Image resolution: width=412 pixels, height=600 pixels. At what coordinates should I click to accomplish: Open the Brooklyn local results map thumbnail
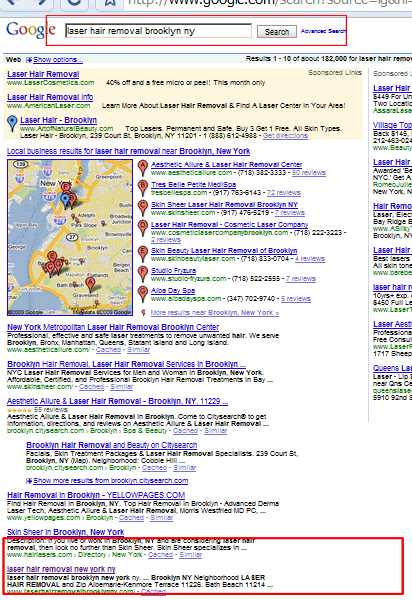[x=70, y=238]
